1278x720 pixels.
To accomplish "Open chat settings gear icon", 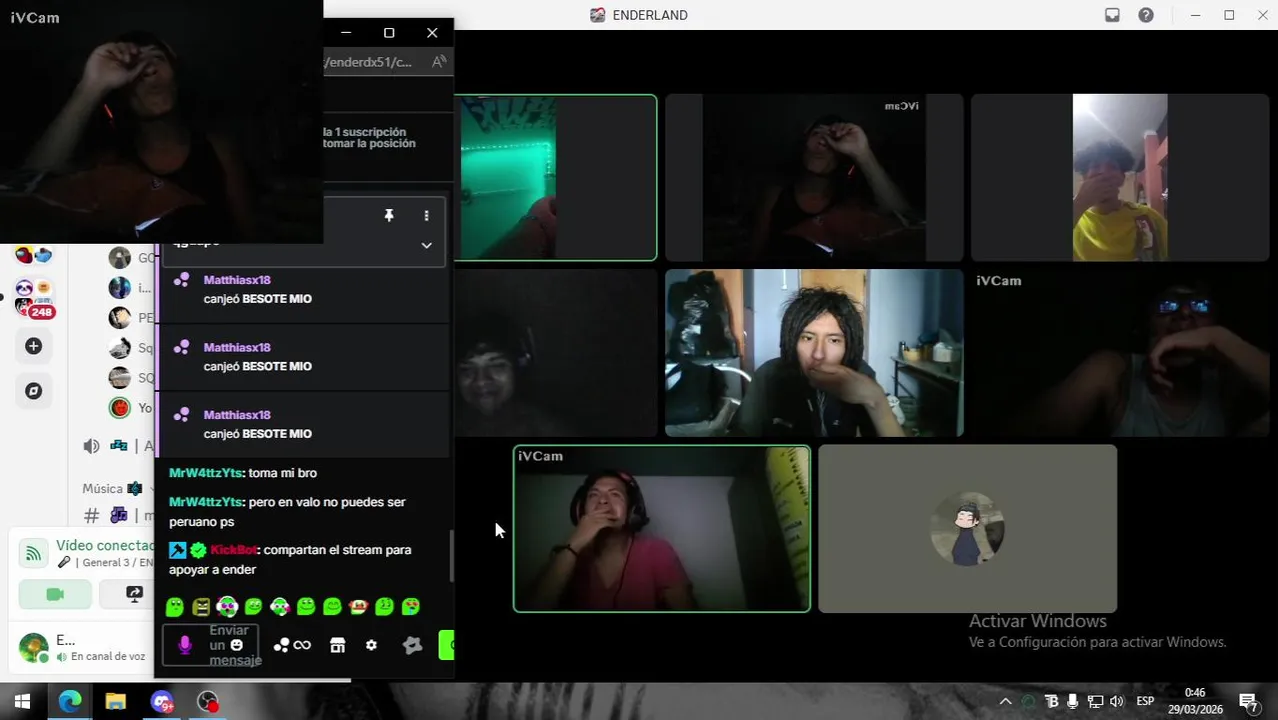I will (x=371, y=645).
